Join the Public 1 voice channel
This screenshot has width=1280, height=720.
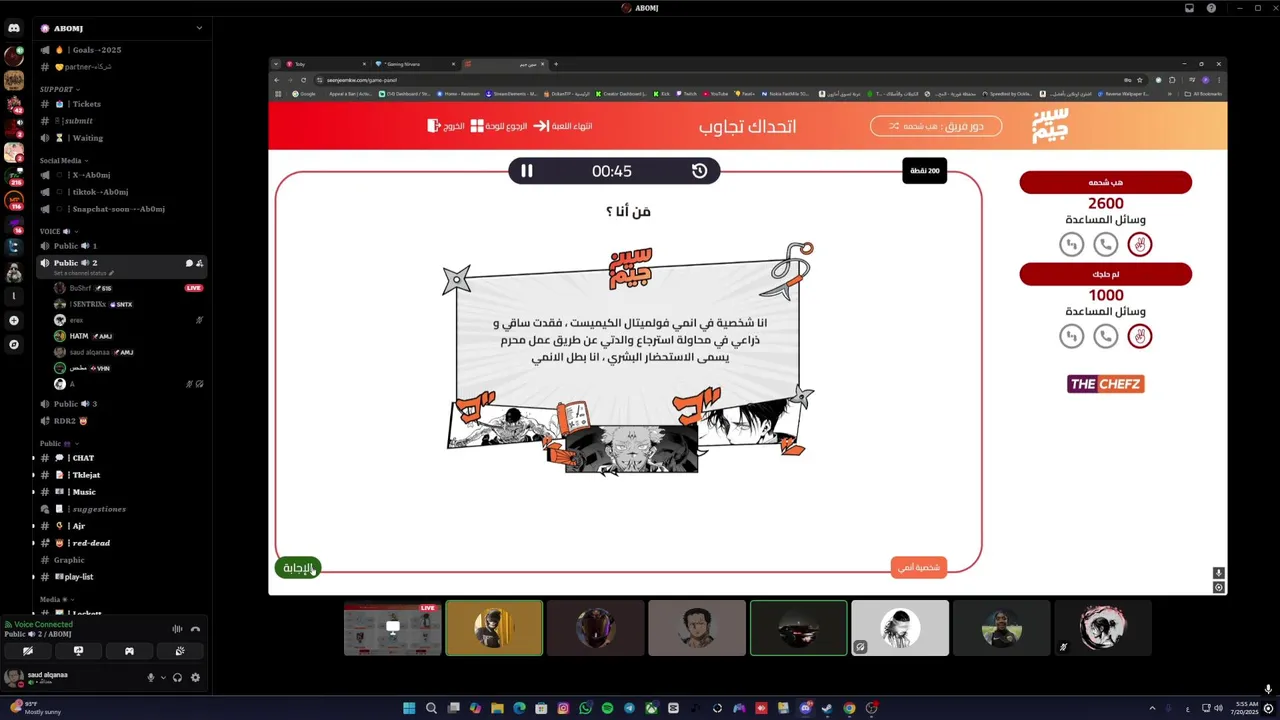120,246
